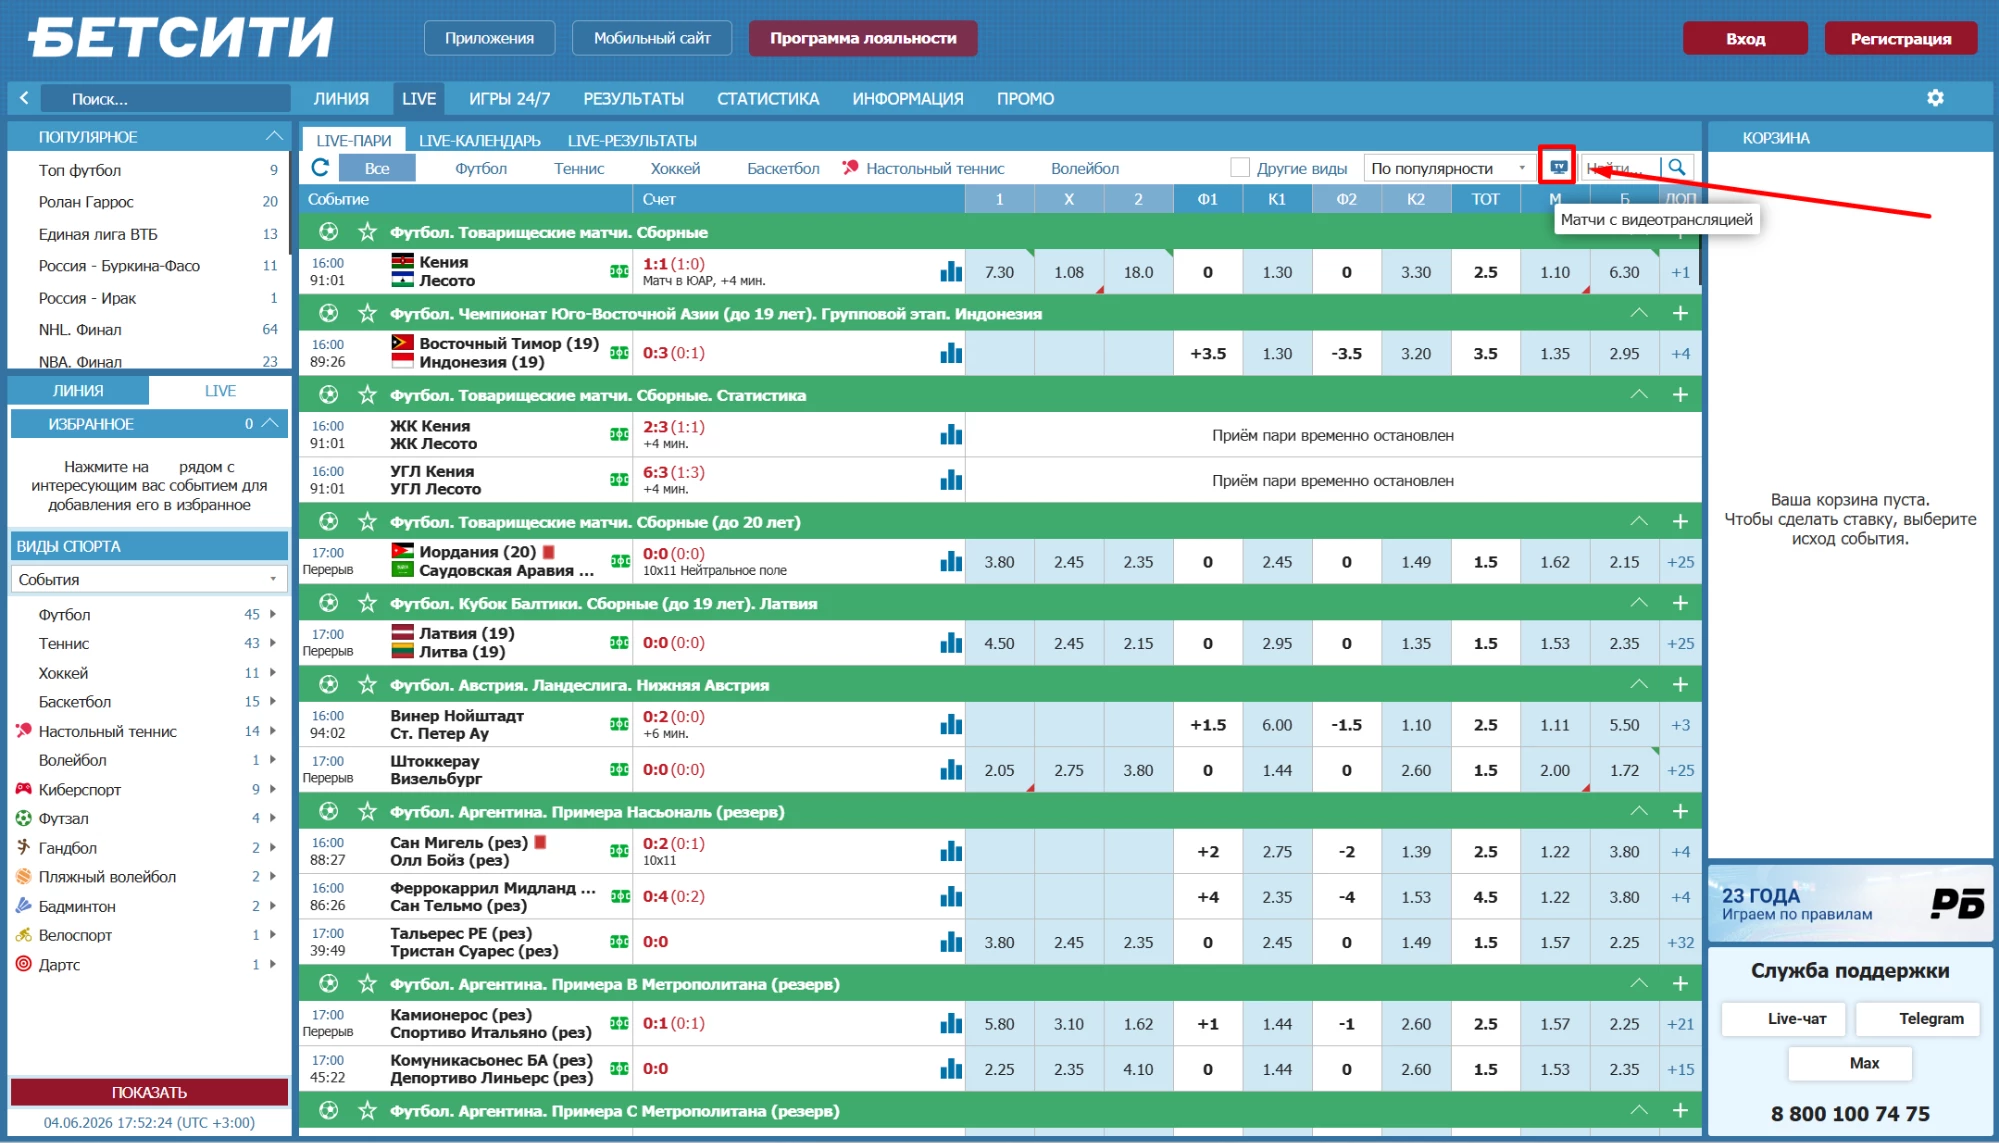The height and width of the screenshot is (1144, 1999).
Task: Open the События dropdown under Виды спорта
Action: point(149,579)
